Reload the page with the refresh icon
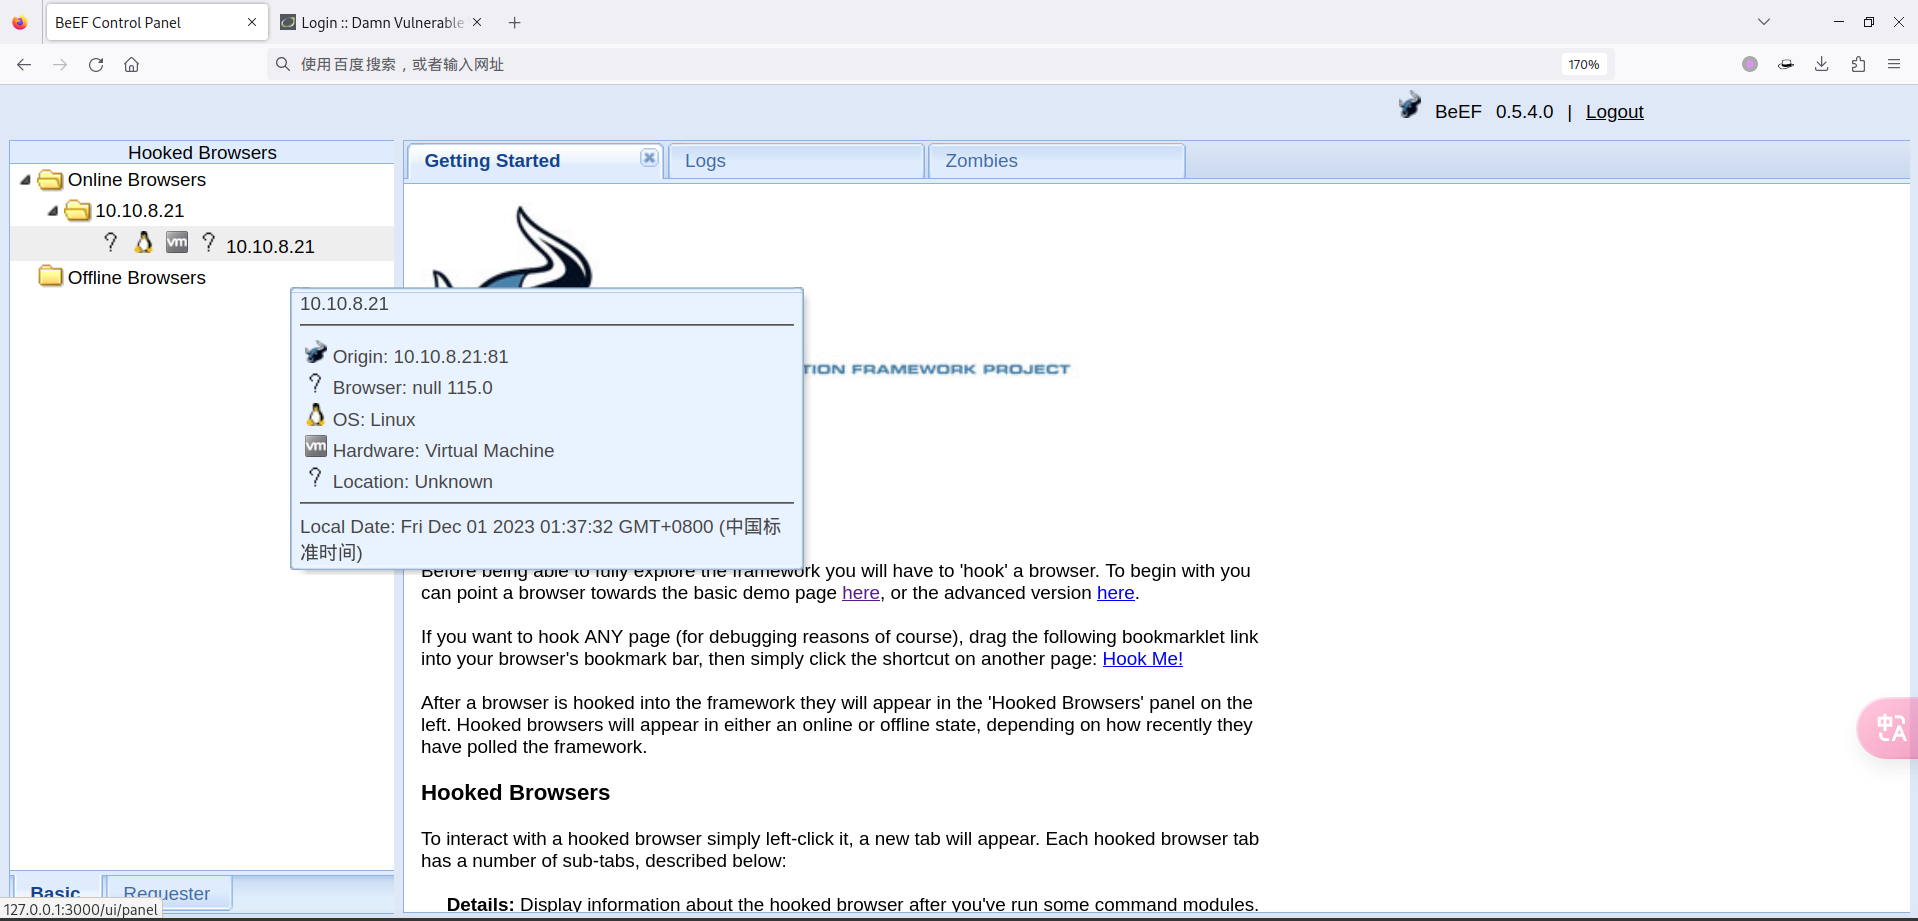Viewport: 1918px width, 921px height. tap(96, 64)
